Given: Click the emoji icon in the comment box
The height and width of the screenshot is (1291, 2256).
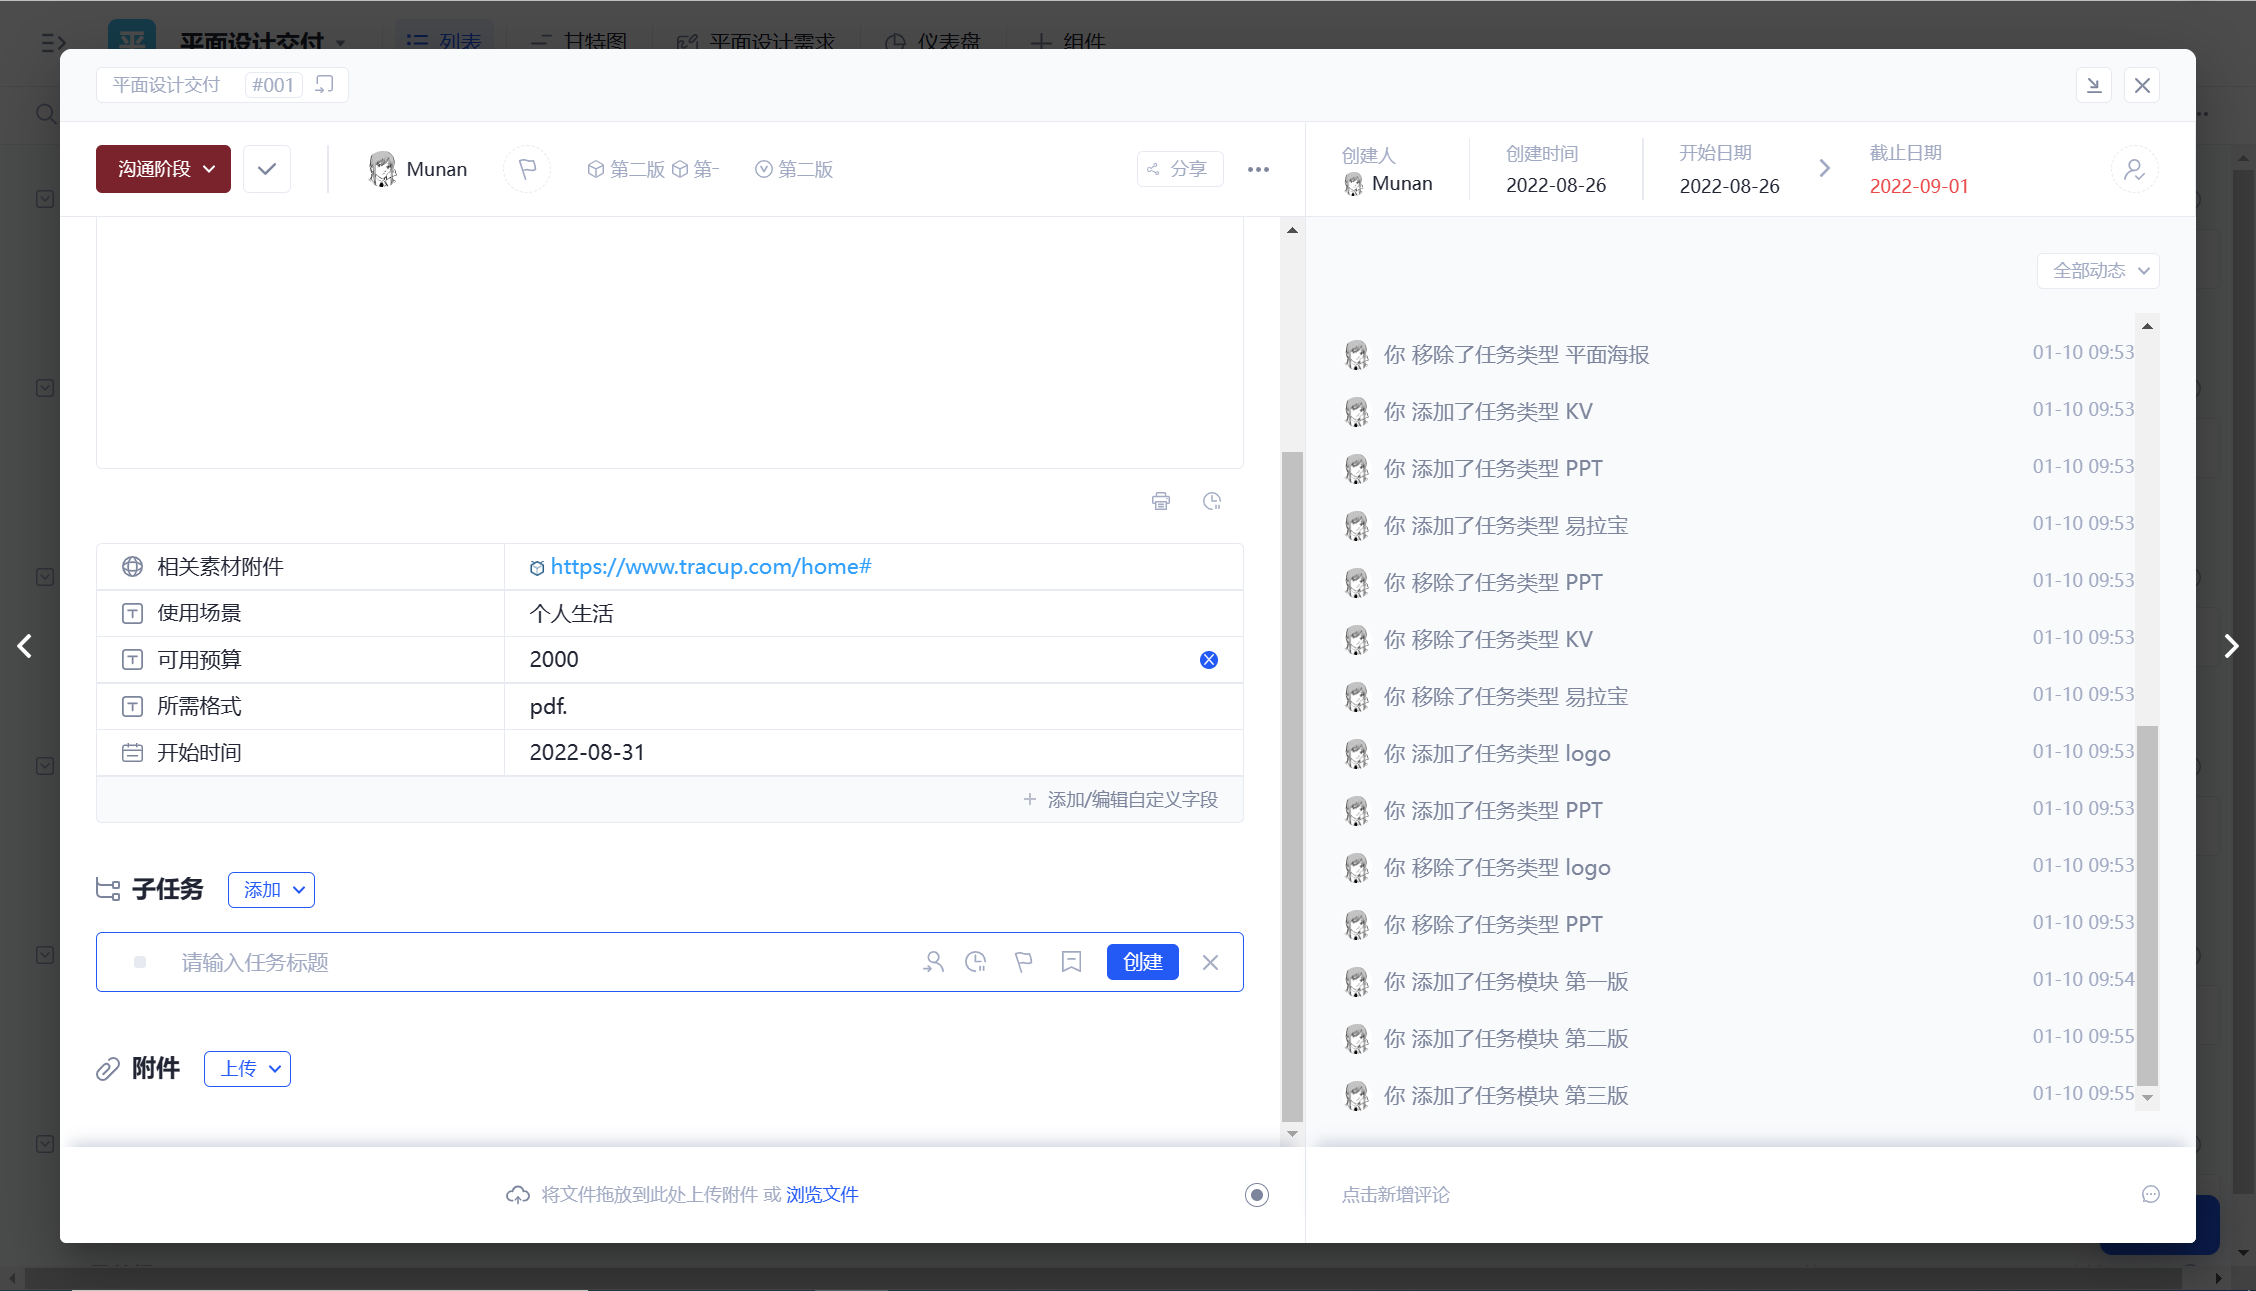Looking at the screenshot, I should [x=2150, y=1194].
